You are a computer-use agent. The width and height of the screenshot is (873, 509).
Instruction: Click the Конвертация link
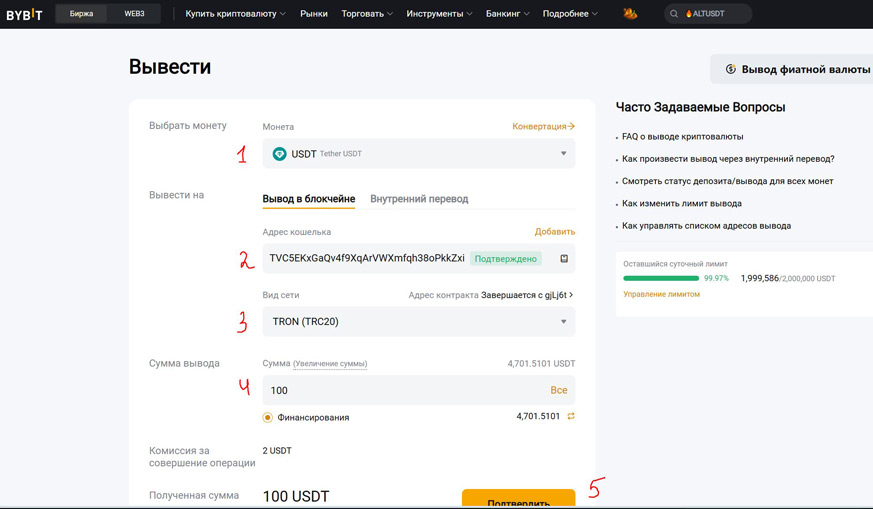point(543,126)
